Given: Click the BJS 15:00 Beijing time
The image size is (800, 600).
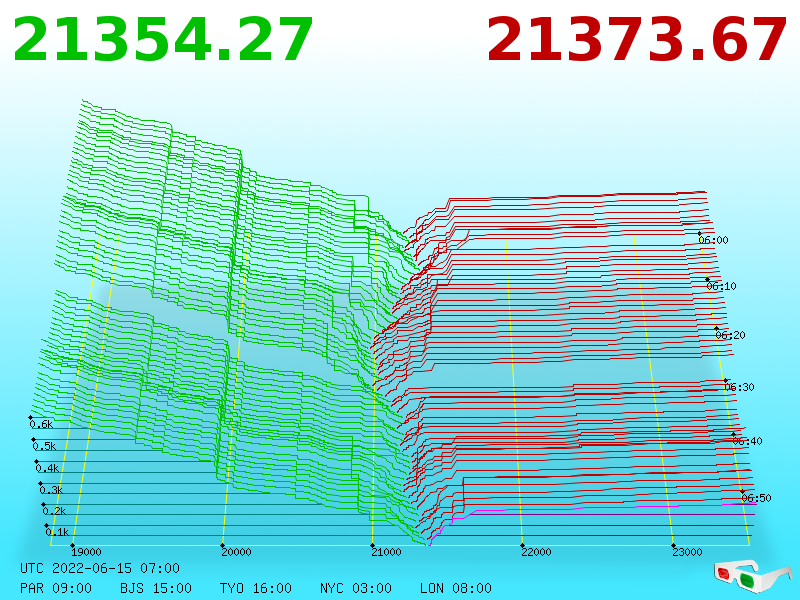Looking at the screenshot, I should click(x=156, y=588).
